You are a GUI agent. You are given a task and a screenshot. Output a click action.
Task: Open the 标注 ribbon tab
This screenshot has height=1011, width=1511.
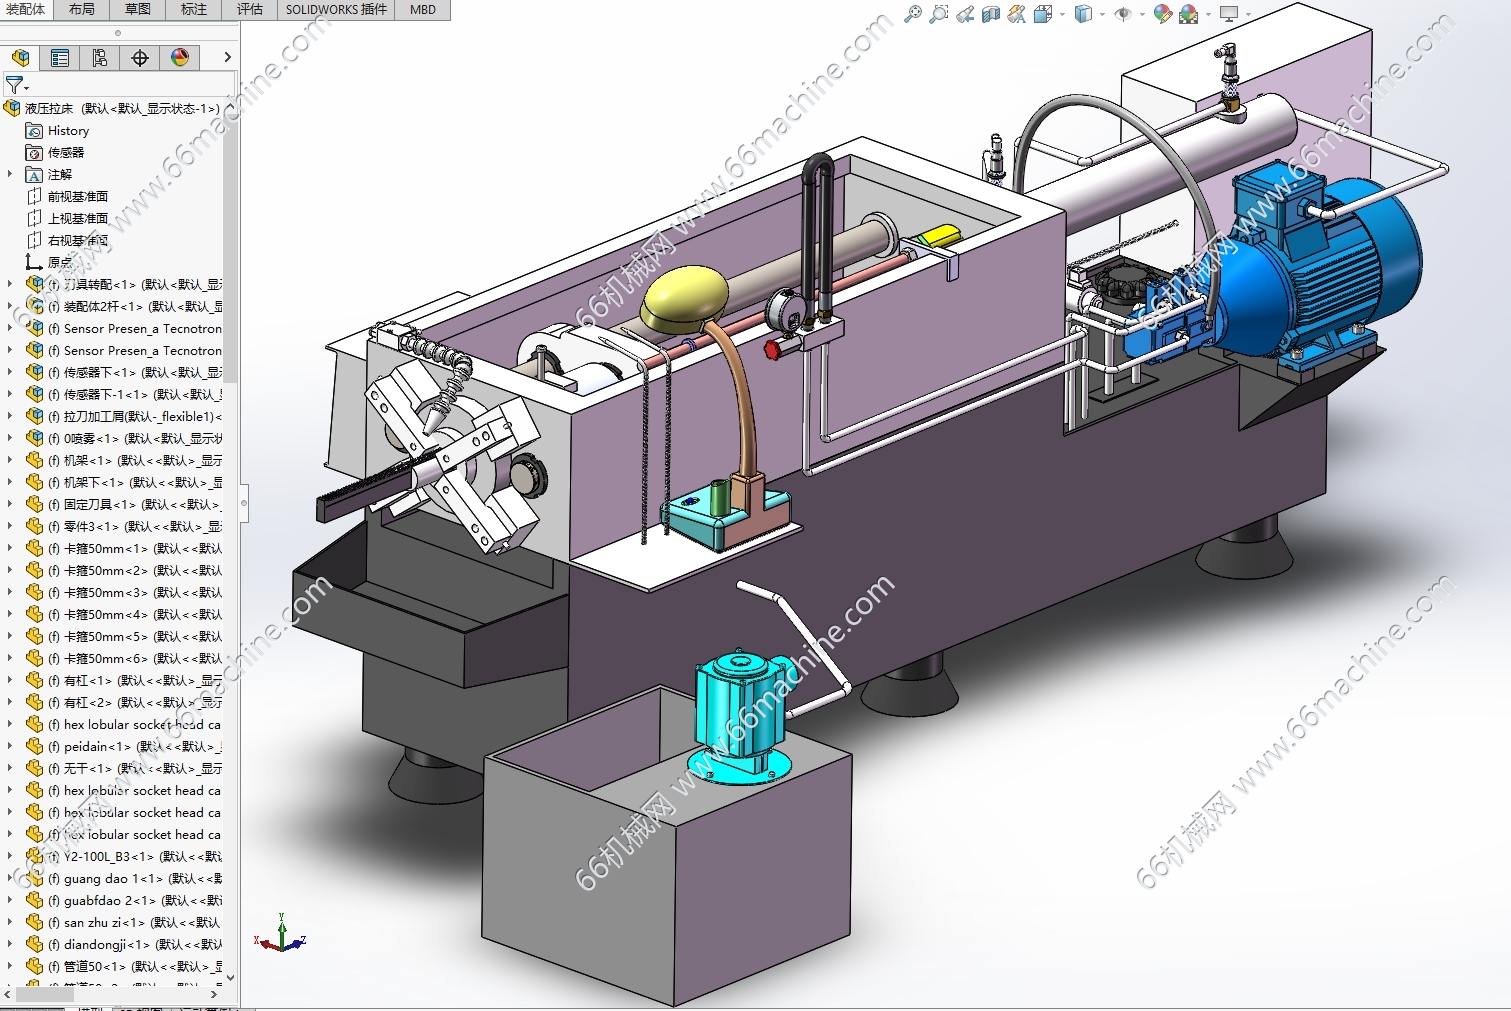[194, 9]
